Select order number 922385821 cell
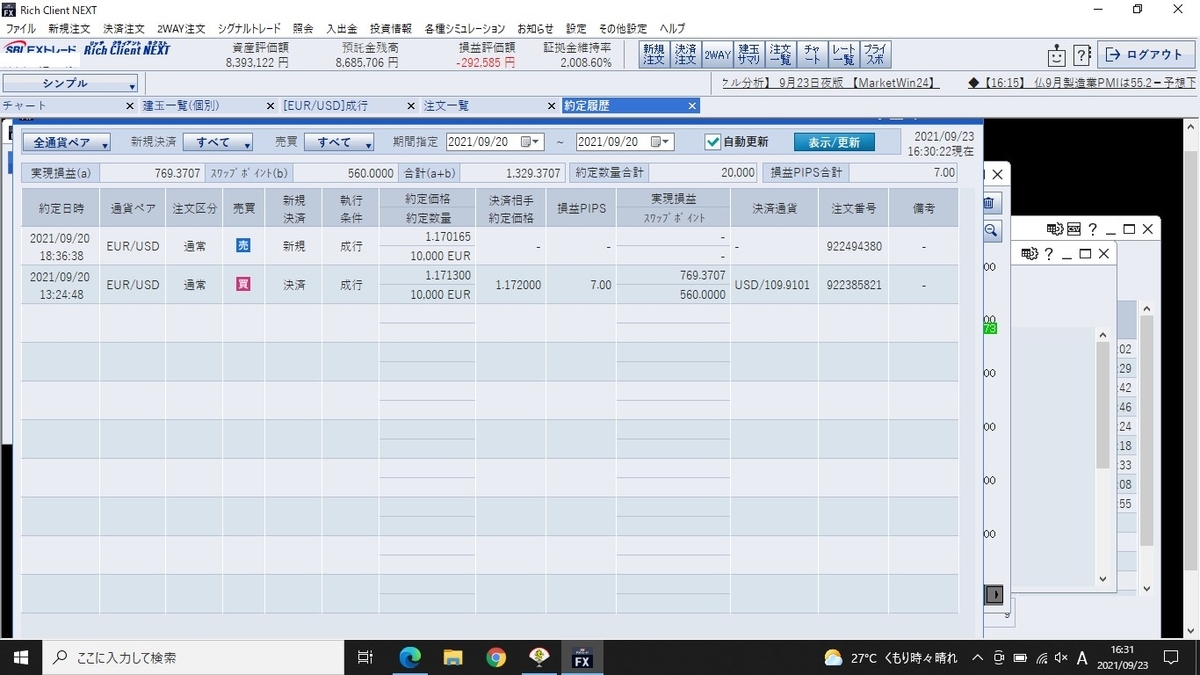The width and height of the screenshot is (1200, 675). tap(854, 285)
